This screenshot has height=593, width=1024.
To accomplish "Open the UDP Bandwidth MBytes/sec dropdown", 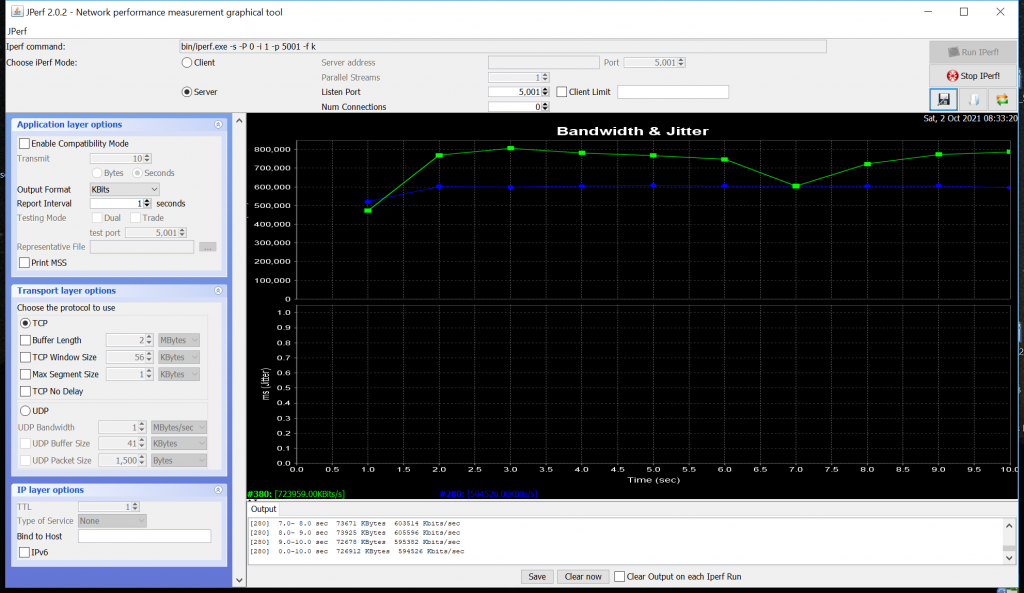I will pyautogui.click(x=179, y=427).
